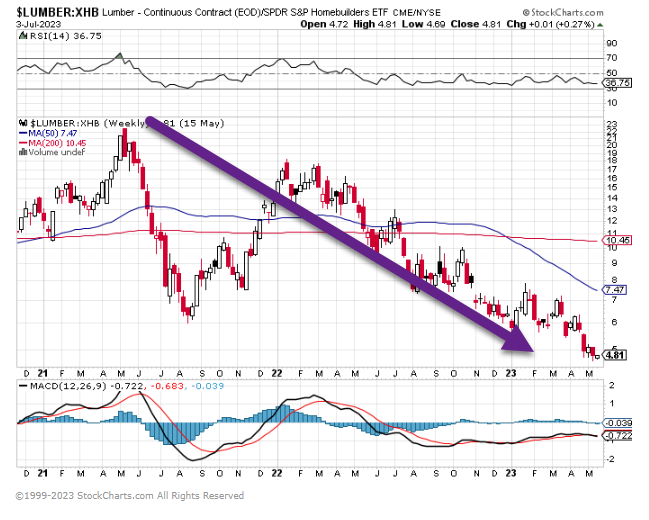
Task: Click the blue 7.47 MA(50) price tag
Action: (615, 290)
